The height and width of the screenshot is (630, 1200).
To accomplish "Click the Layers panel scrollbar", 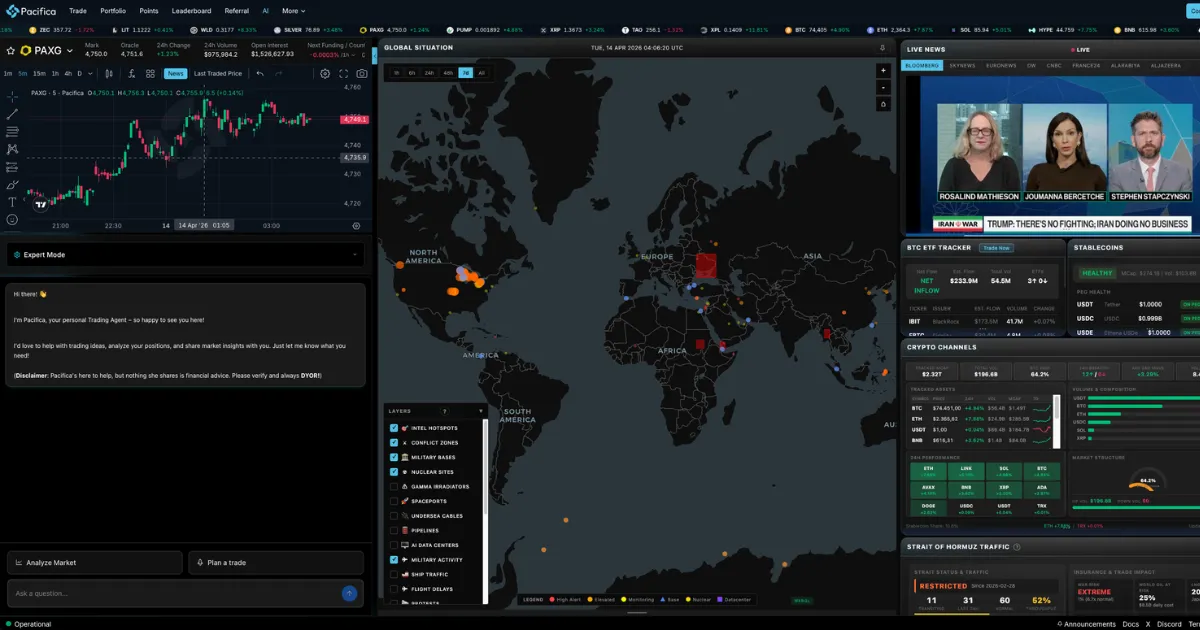I will pyautogui.click(x=486, y=465).
